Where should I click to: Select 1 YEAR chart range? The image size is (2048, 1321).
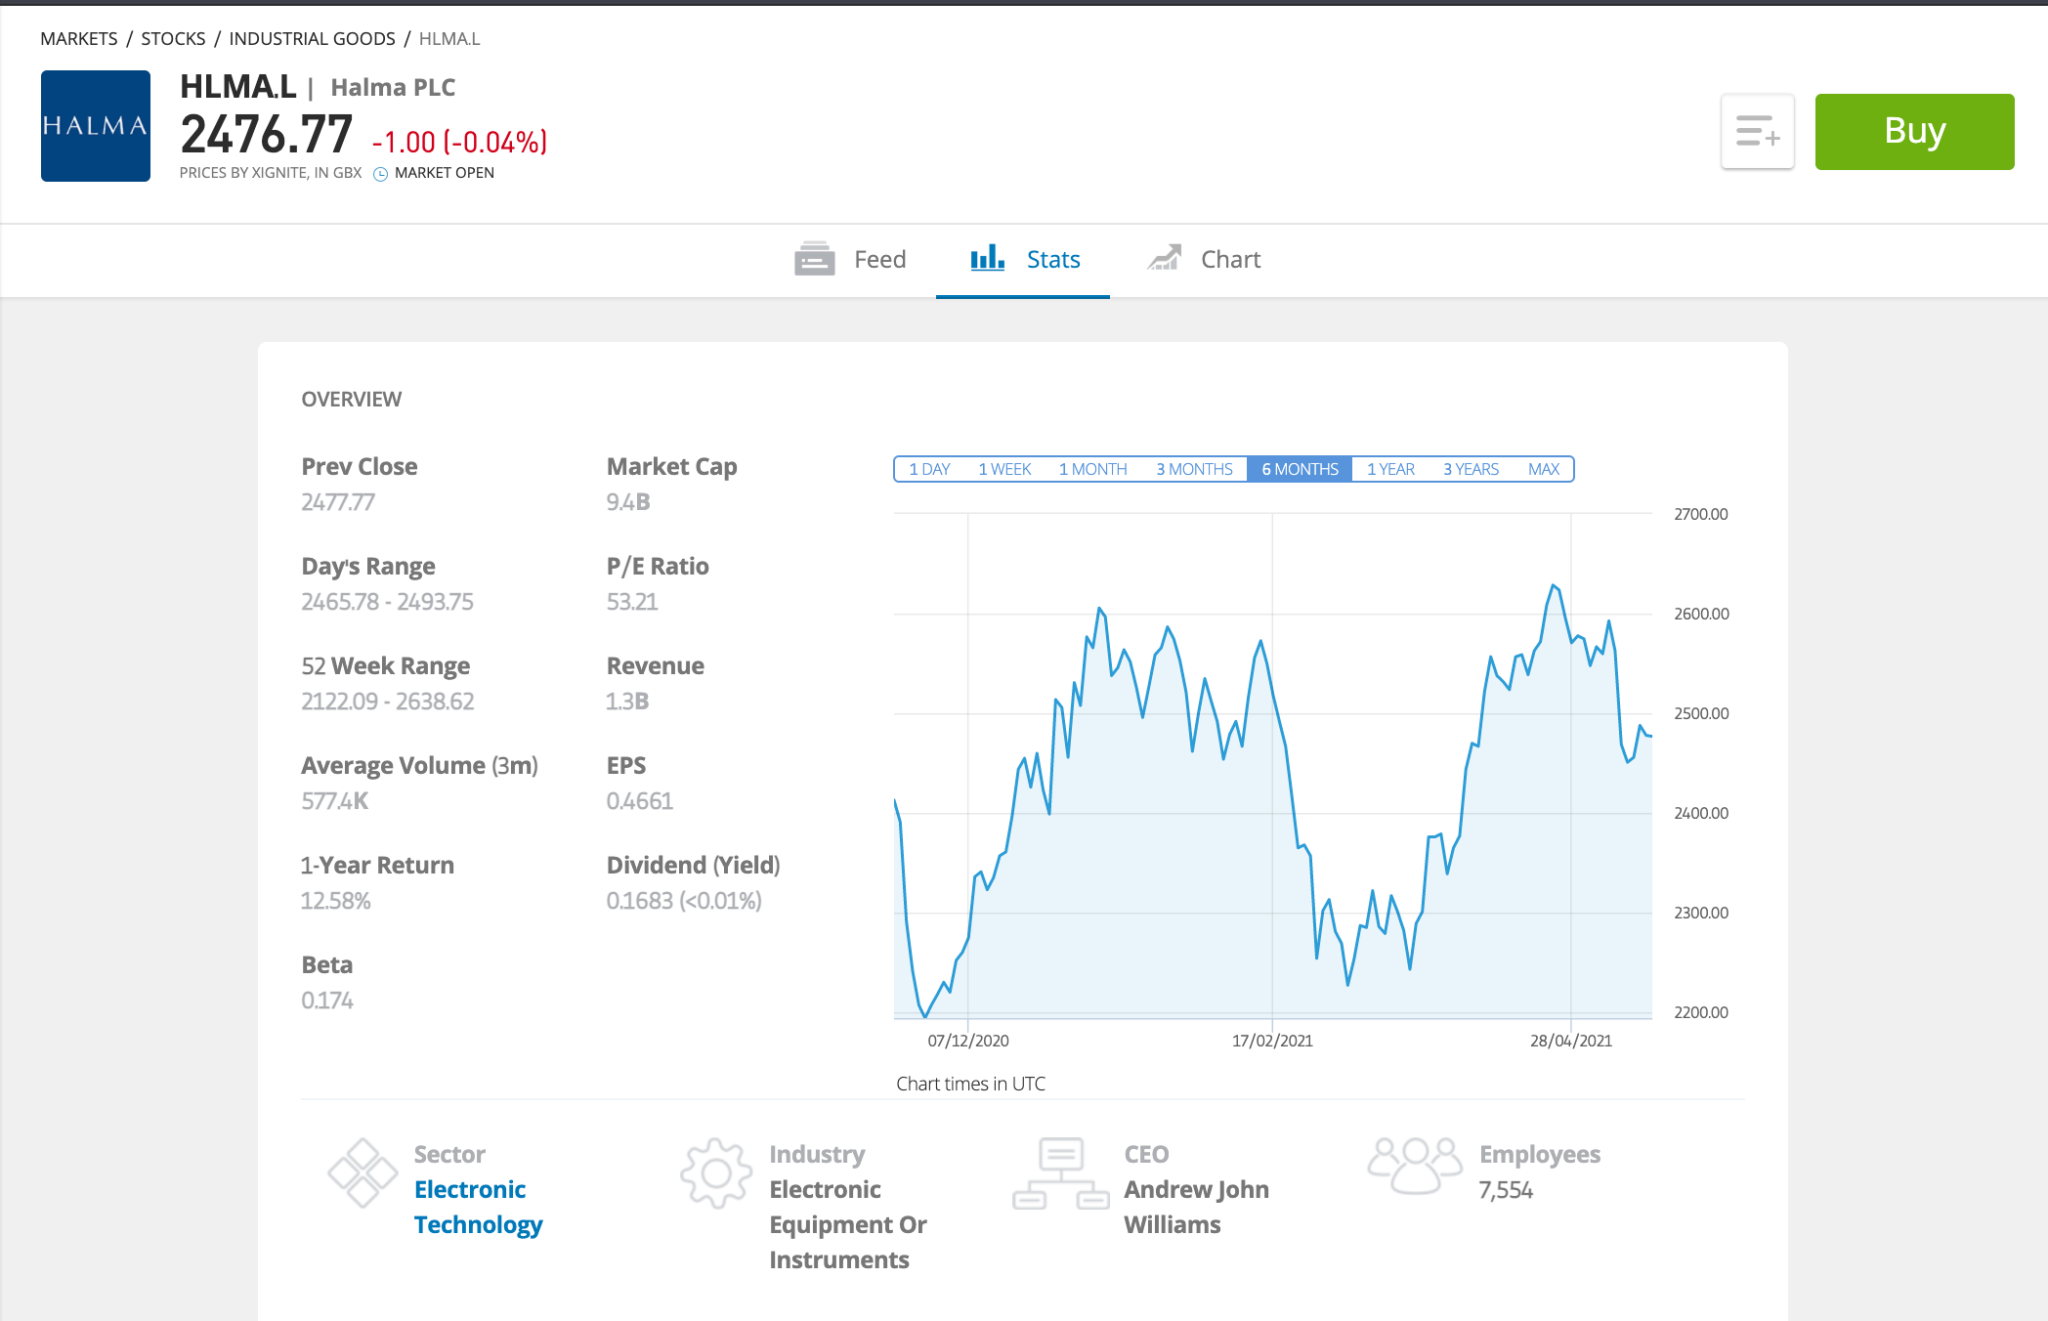(x=1390, y=469)
